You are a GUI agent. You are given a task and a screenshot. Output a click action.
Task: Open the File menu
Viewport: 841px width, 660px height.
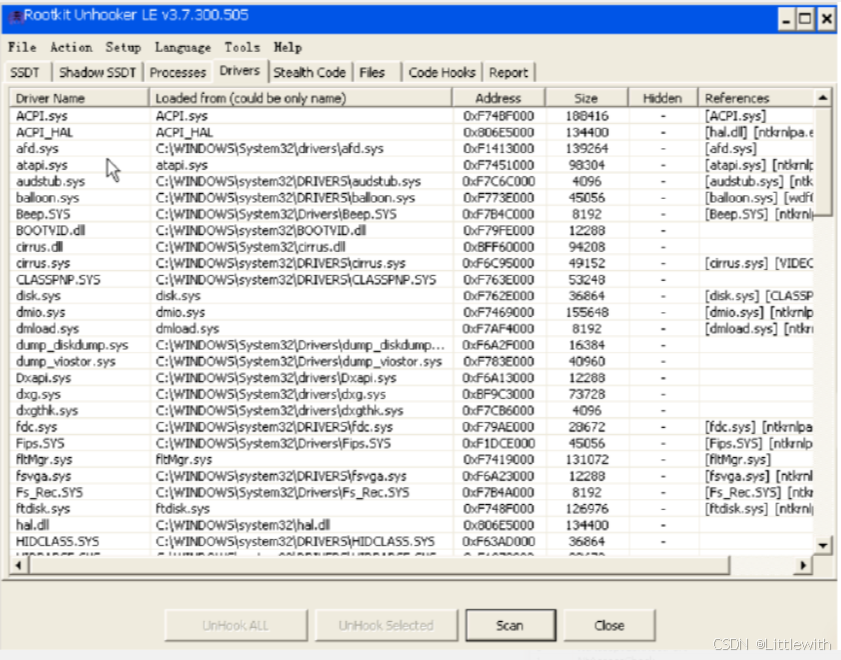(22, 47)
